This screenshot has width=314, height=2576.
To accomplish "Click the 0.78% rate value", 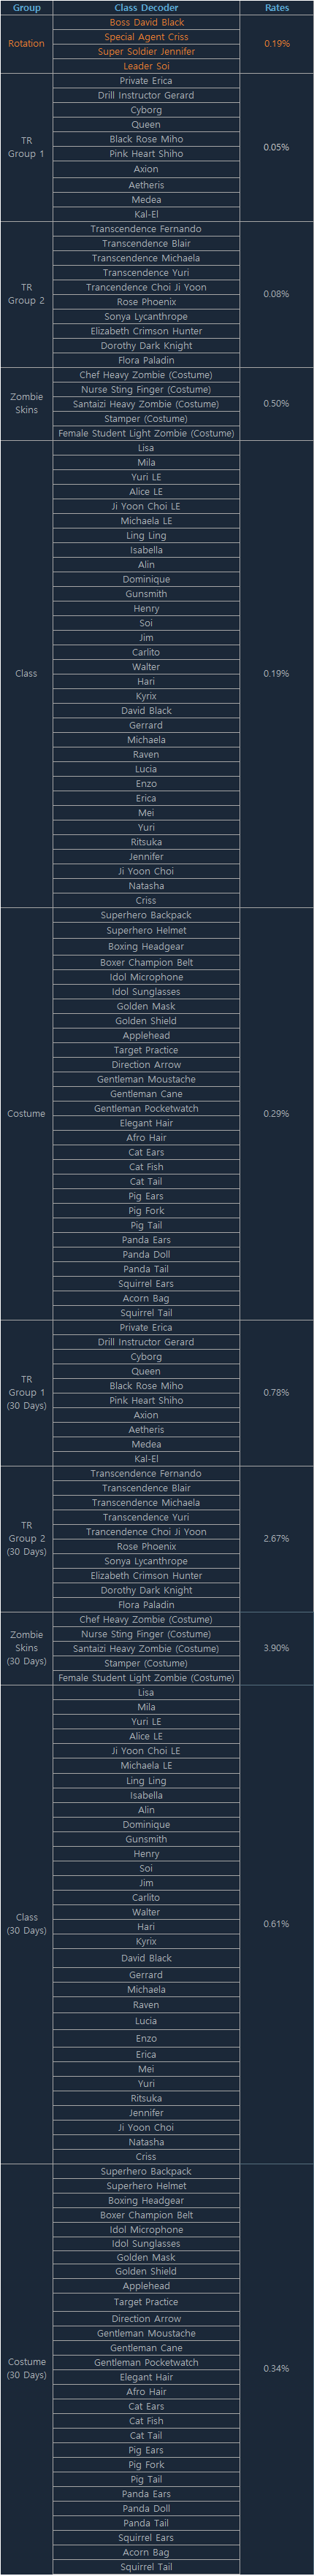I will (276, 1392).
